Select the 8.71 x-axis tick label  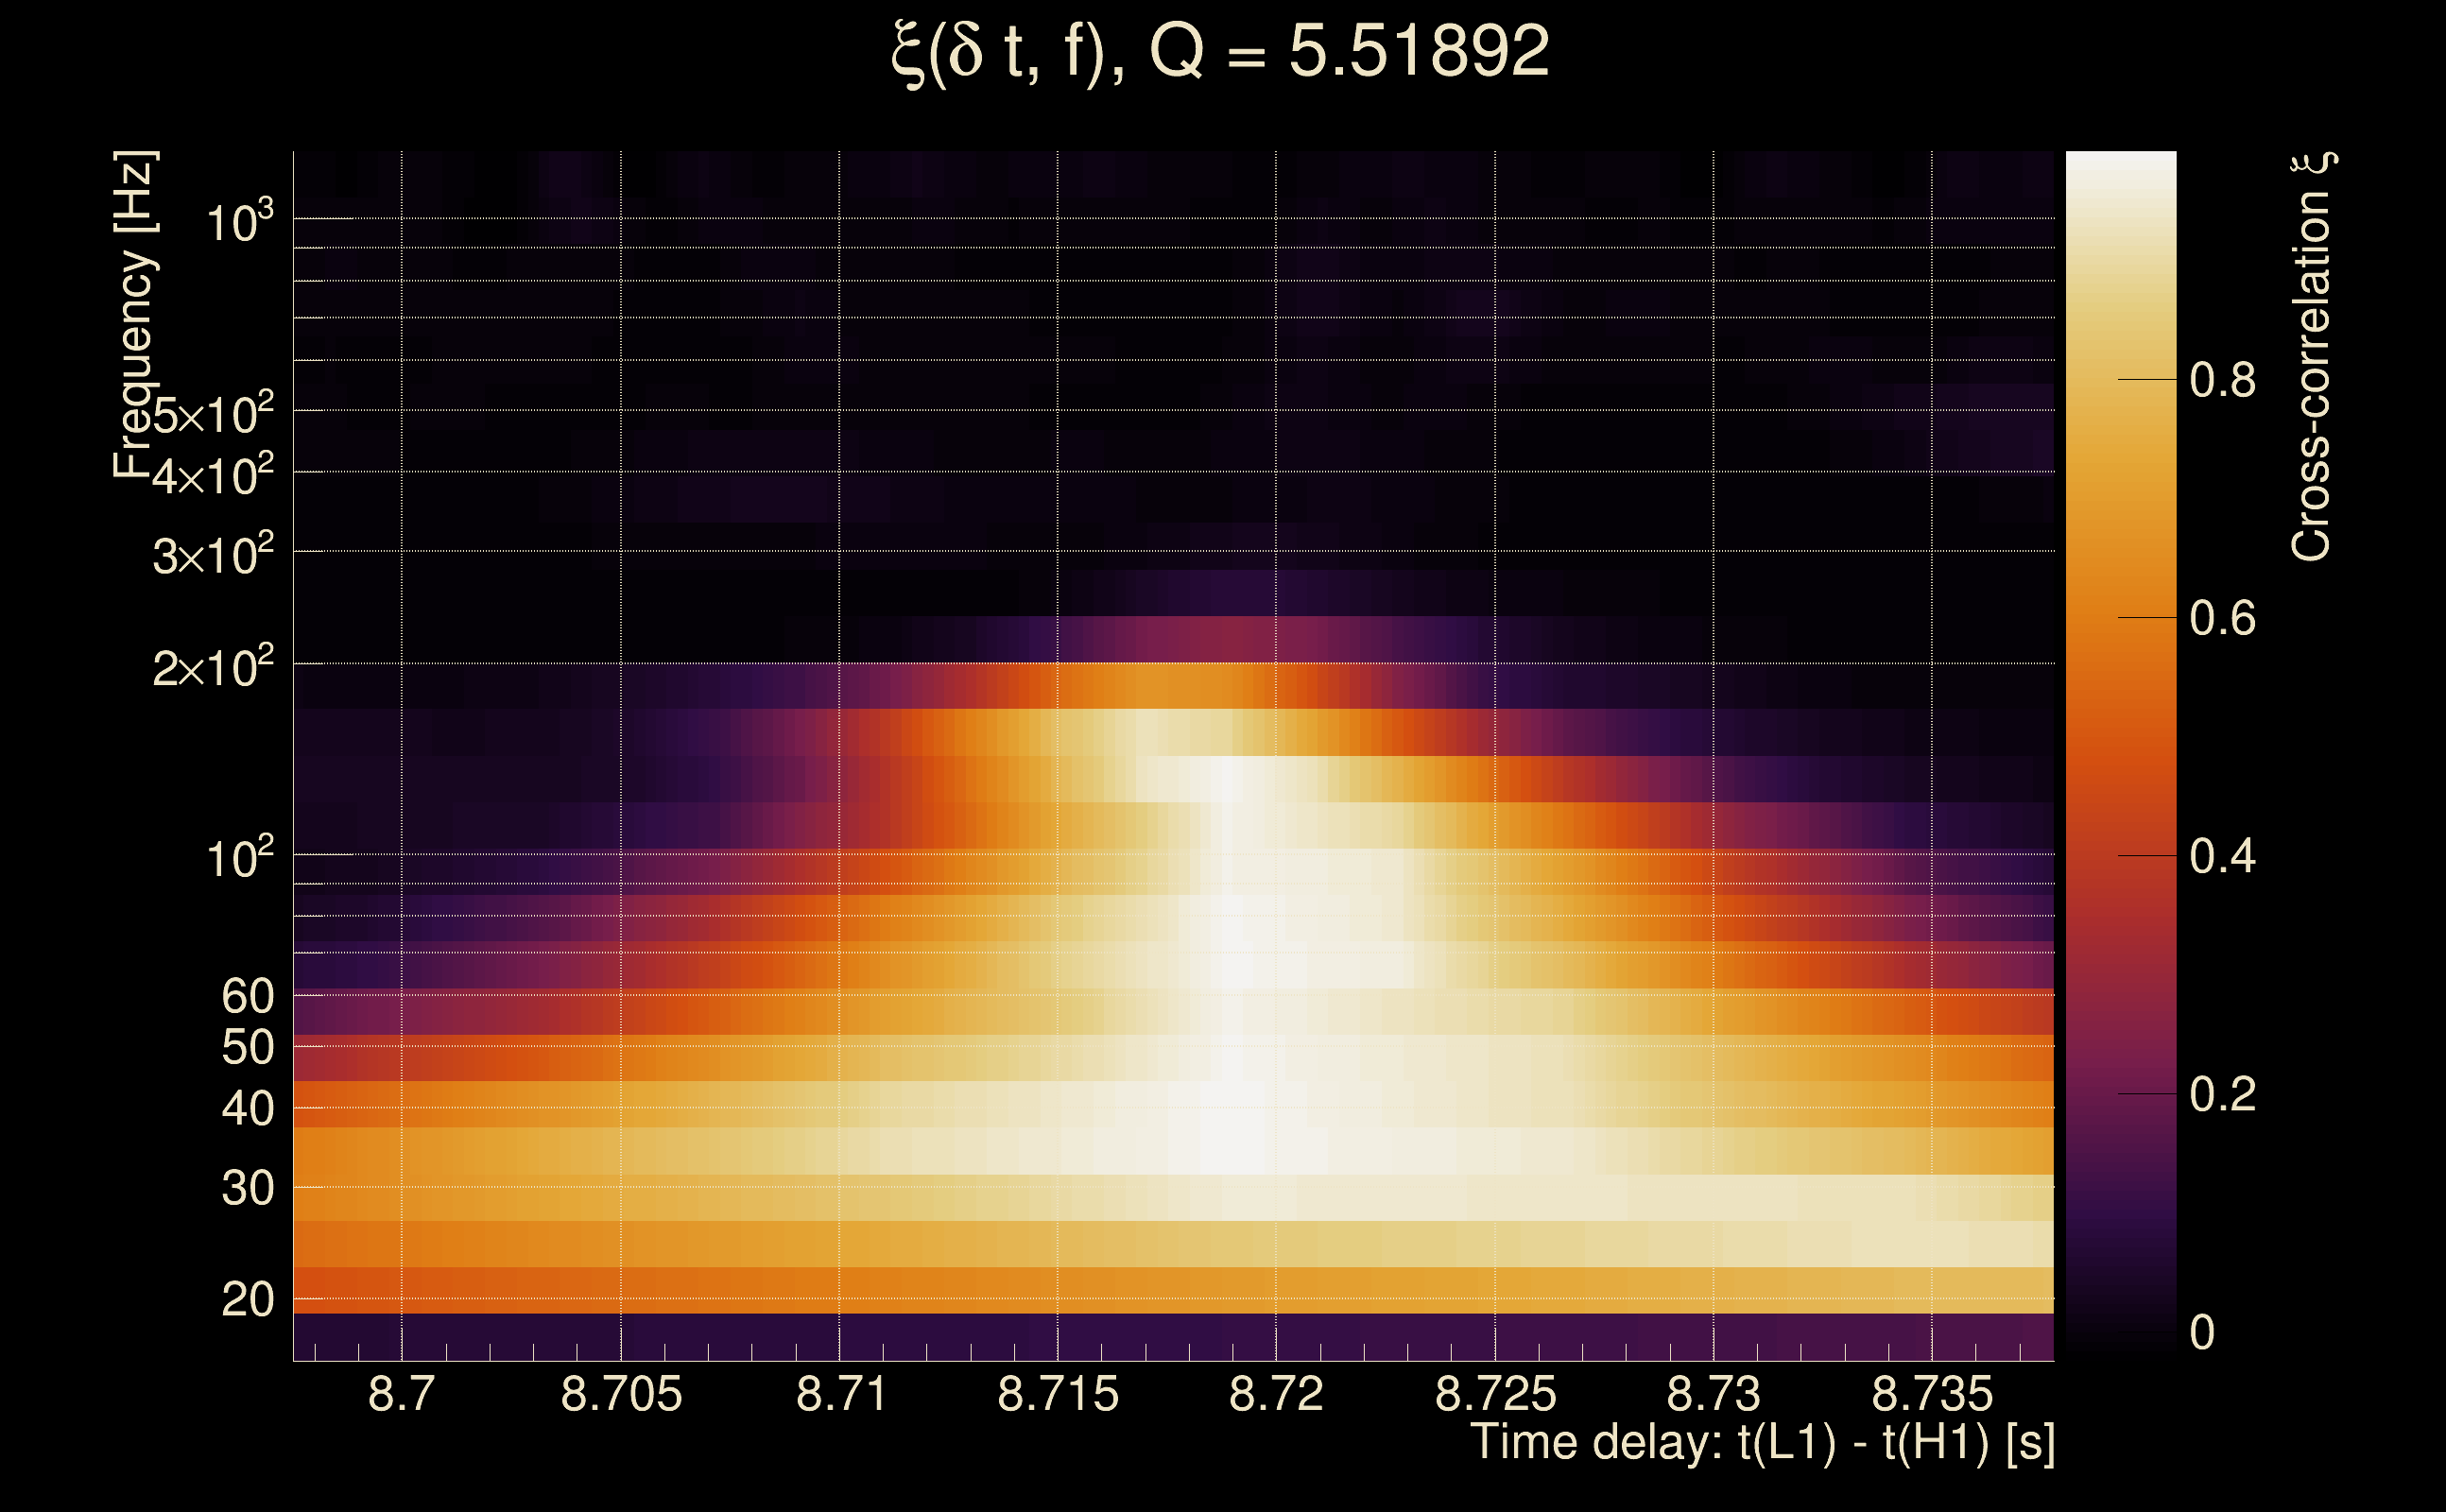coord(841,1394)
